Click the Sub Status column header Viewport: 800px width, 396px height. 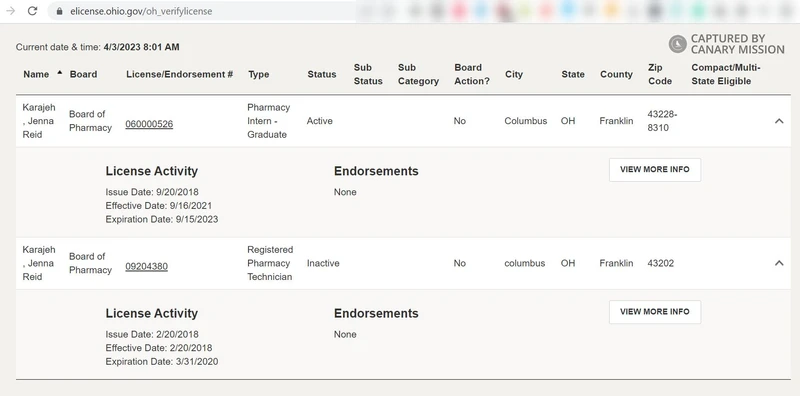pyautogui.click(x=368, y=75)
